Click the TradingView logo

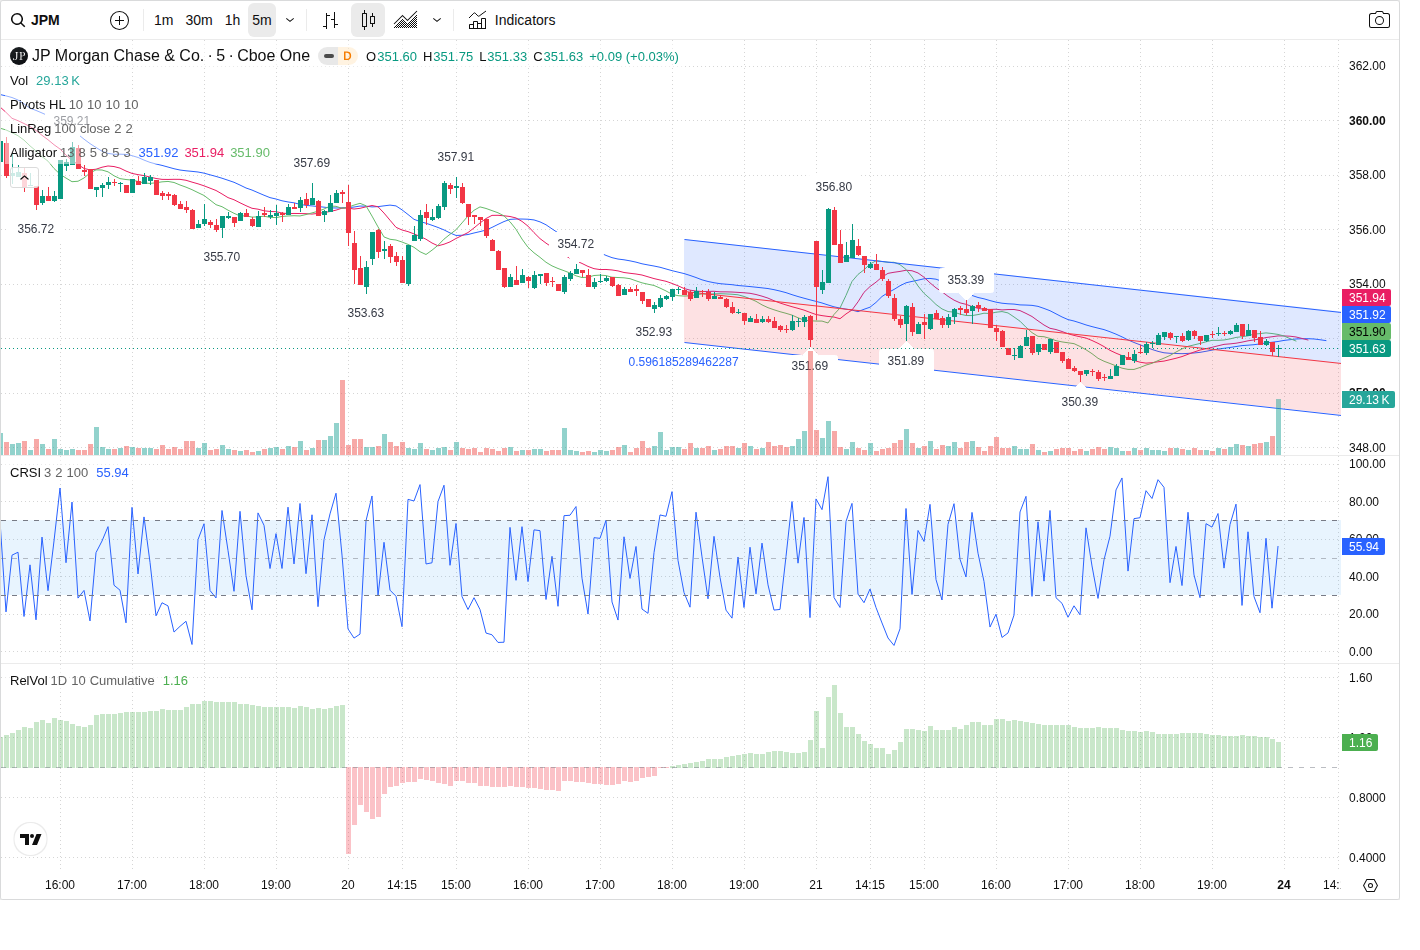point(31,839)
